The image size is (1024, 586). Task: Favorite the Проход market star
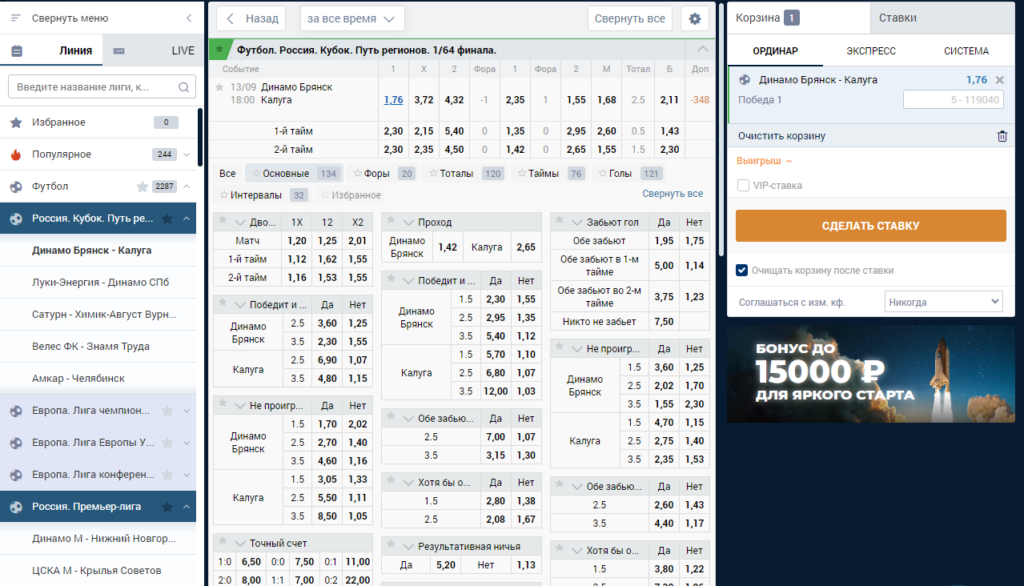[391, 220]
